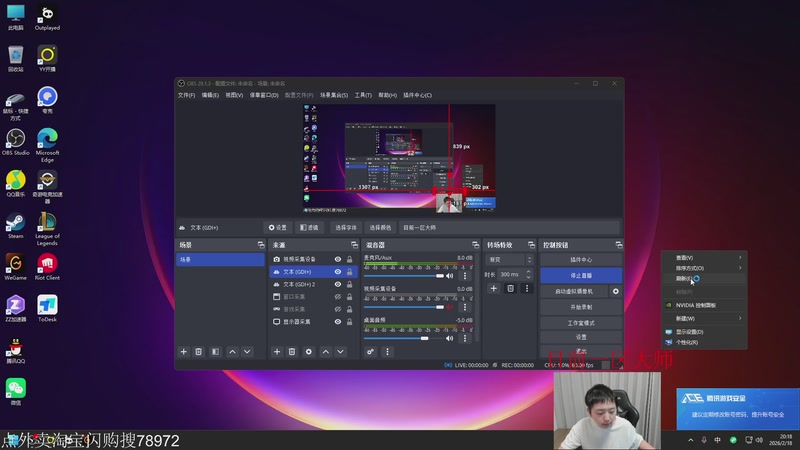This screenshot has height=450, width=800.
Task: Hide the selected 文本 (GDI+) source eye icon
Action: 338,271
